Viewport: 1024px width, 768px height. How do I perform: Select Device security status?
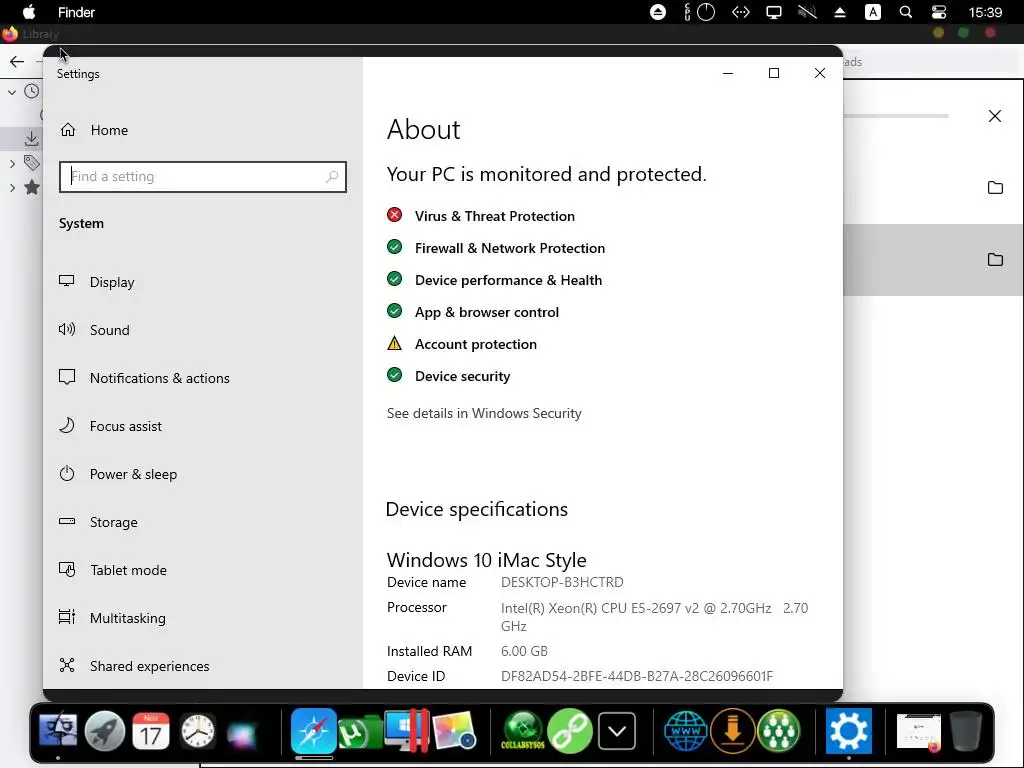449,376
